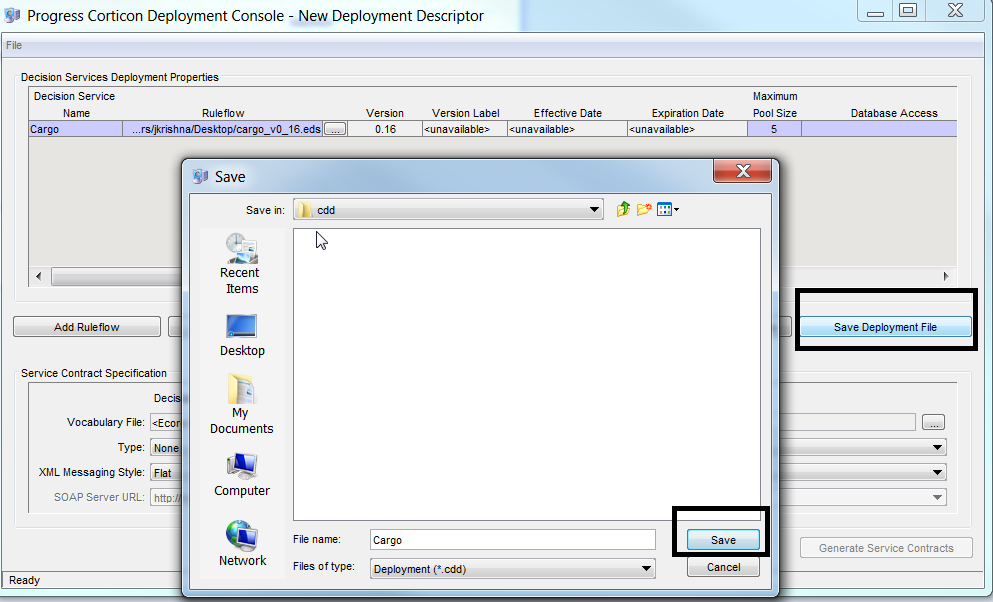Minimize the Deployment Console window
The height and width of the screenshot is (602, 993).
pos(875,11)
